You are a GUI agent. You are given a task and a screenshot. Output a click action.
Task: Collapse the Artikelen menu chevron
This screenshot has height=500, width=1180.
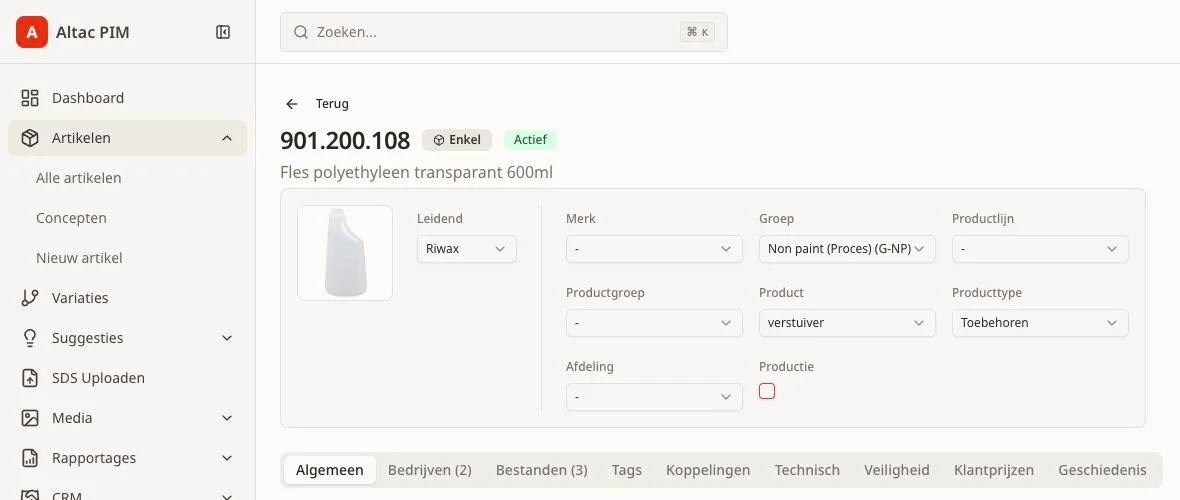(x=227, y=138)
